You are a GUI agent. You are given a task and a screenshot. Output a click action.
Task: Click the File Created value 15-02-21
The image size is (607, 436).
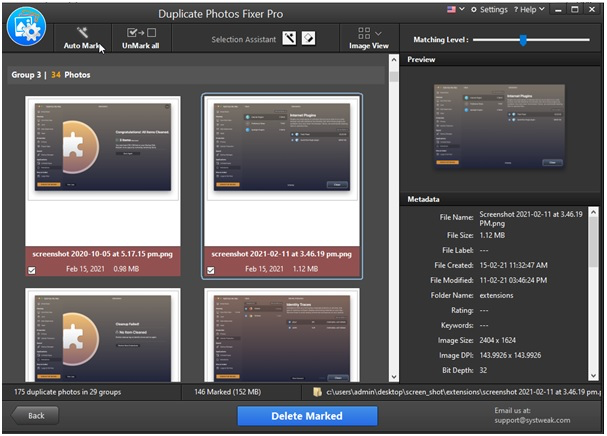click(513, 265)
